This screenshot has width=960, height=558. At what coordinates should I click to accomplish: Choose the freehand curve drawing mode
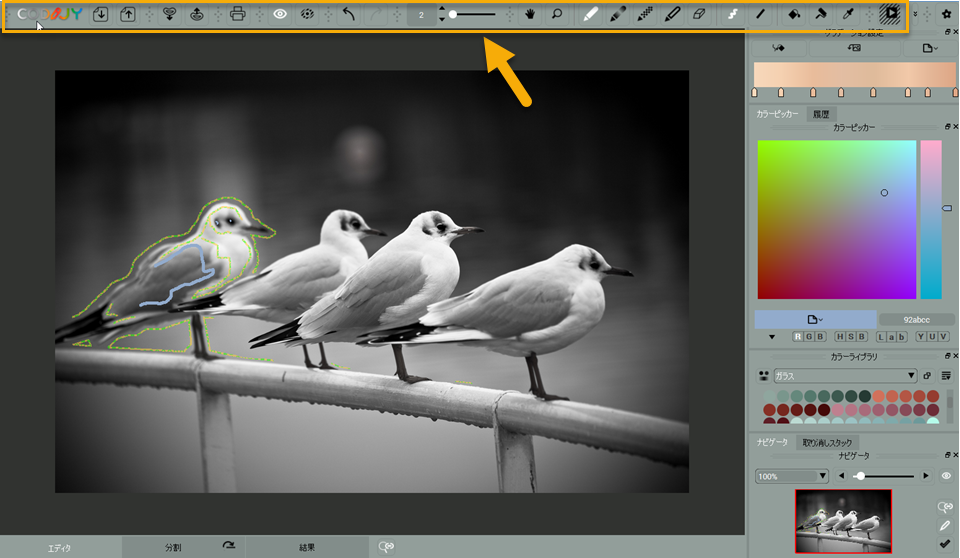pyautogui.click(x=732, y=14)
